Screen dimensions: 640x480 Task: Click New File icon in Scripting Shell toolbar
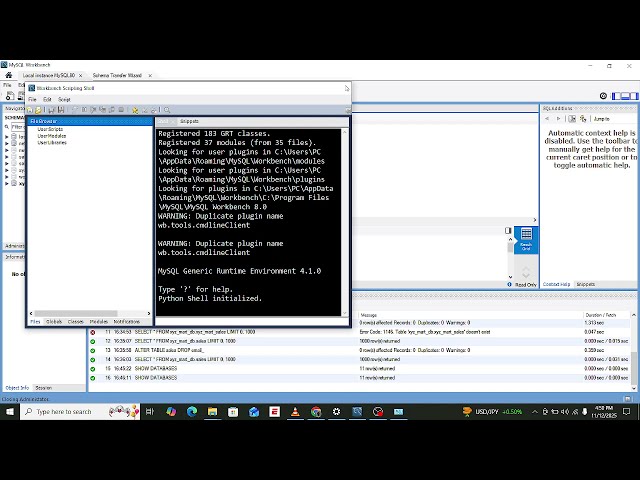[30, 110]
